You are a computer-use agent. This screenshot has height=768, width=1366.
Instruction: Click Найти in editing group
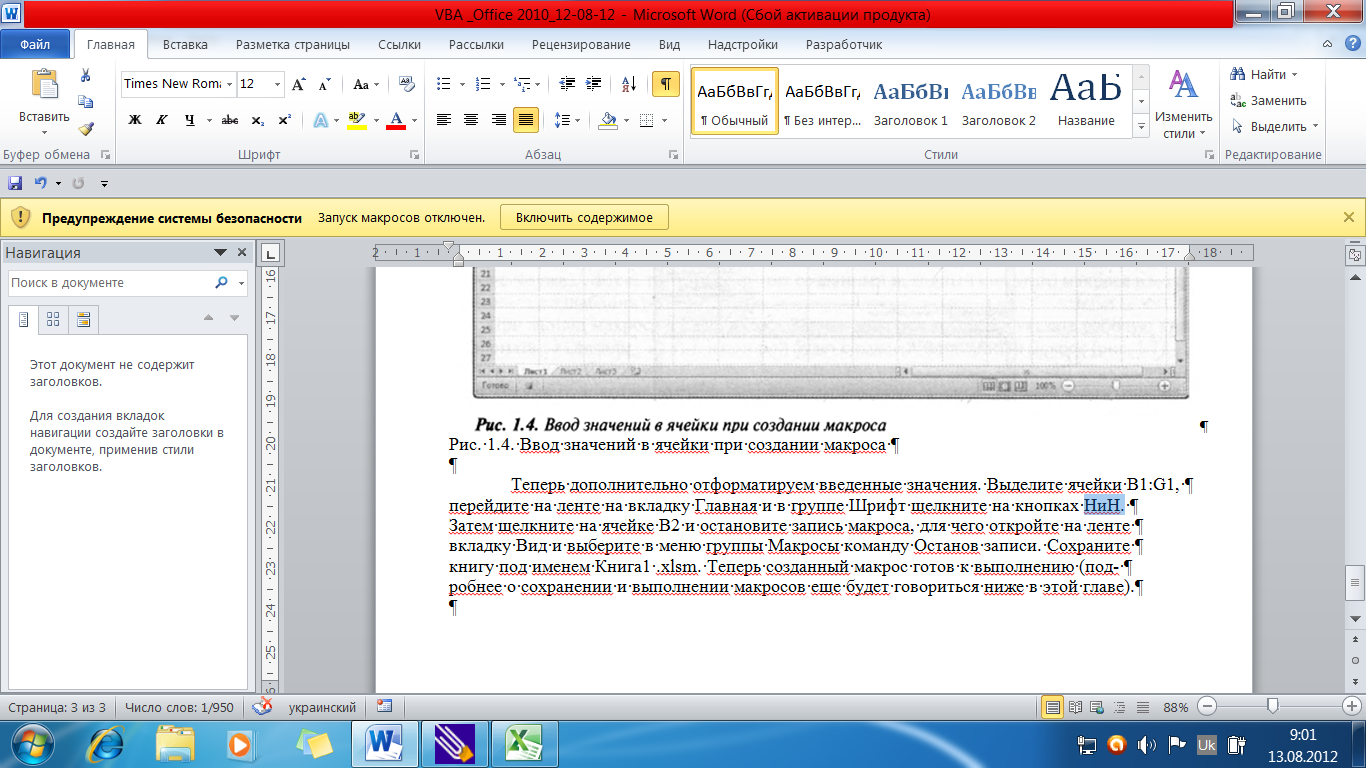1265,74
